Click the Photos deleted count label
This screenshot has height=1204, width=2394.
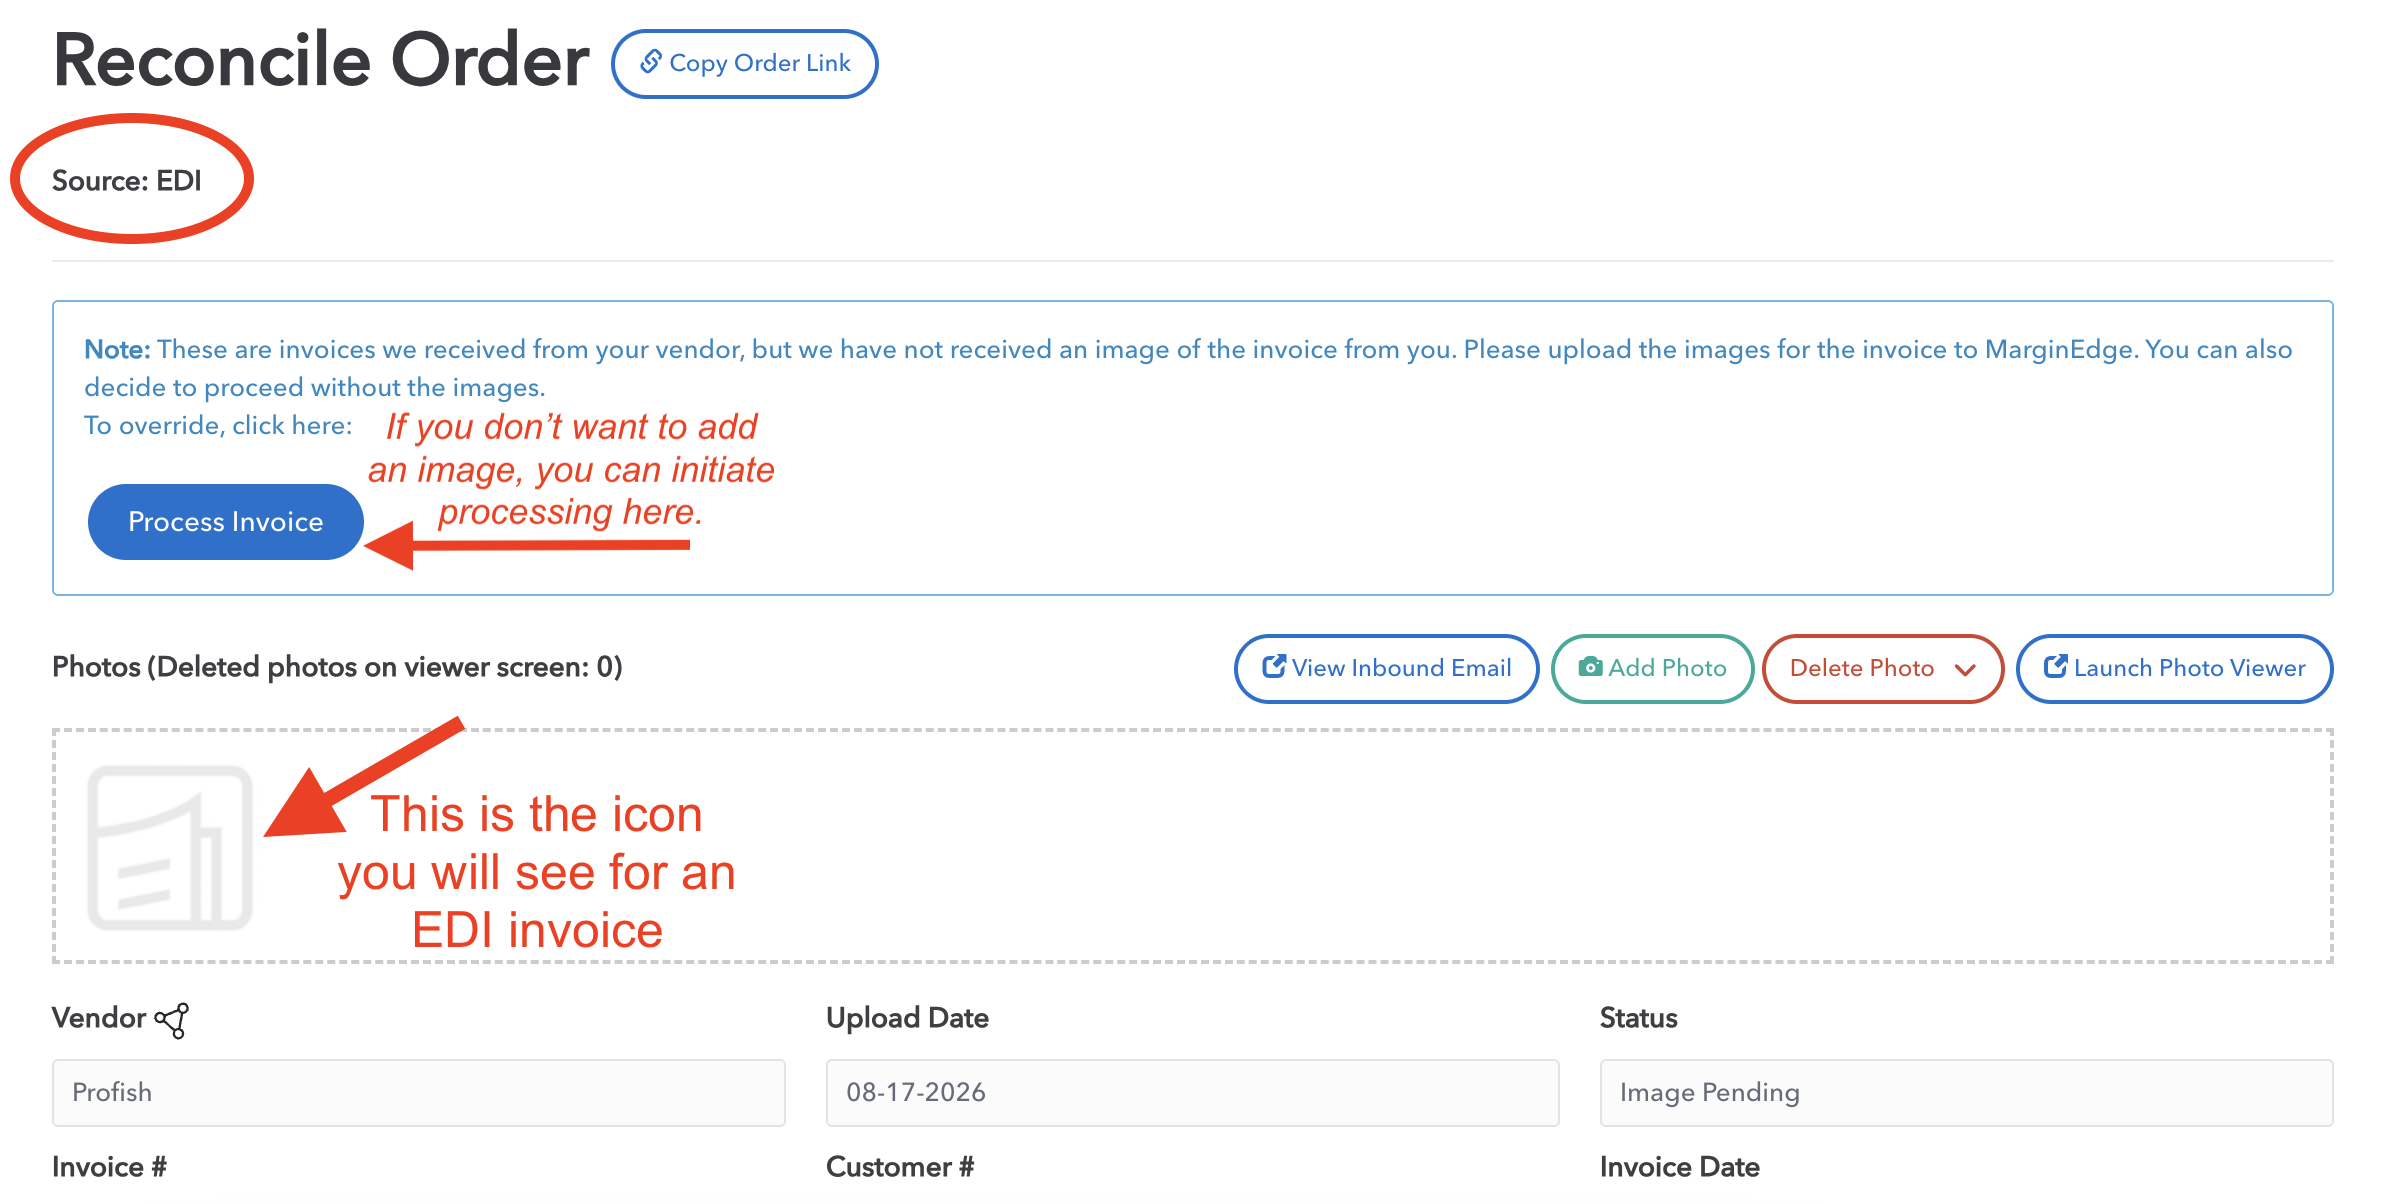click(337, 667)
